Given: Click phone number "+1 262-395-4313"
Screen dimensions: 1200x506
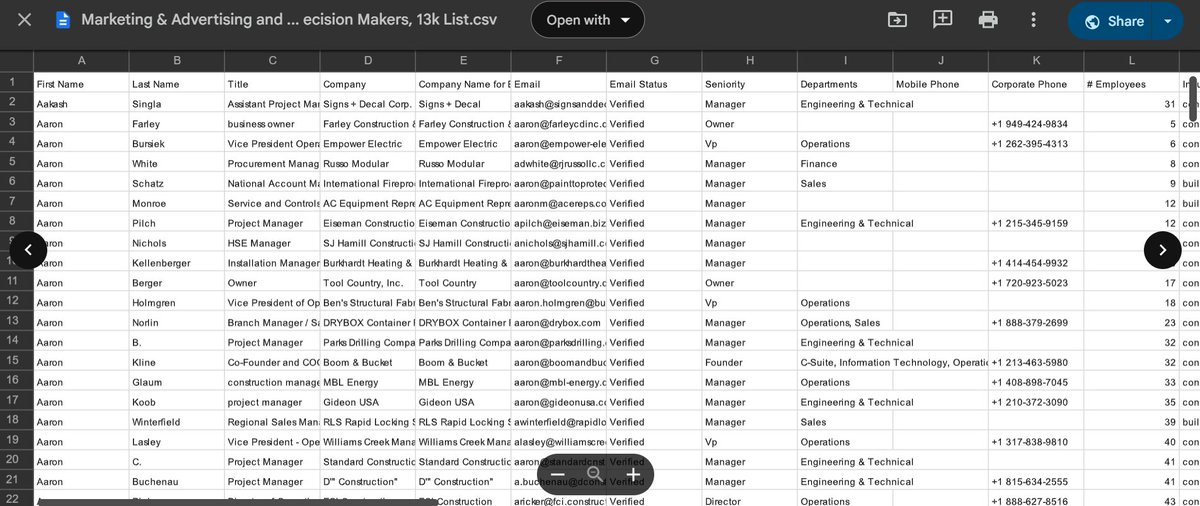Looking at the screenshot, I should tap(1036, 144).
